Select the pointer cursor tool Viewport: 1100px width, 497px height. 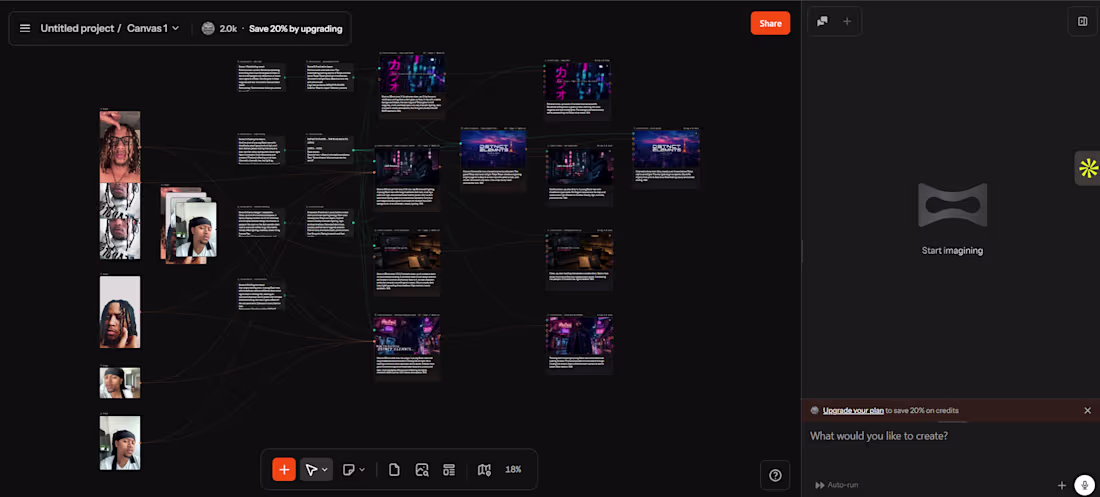tap(311, 470)
